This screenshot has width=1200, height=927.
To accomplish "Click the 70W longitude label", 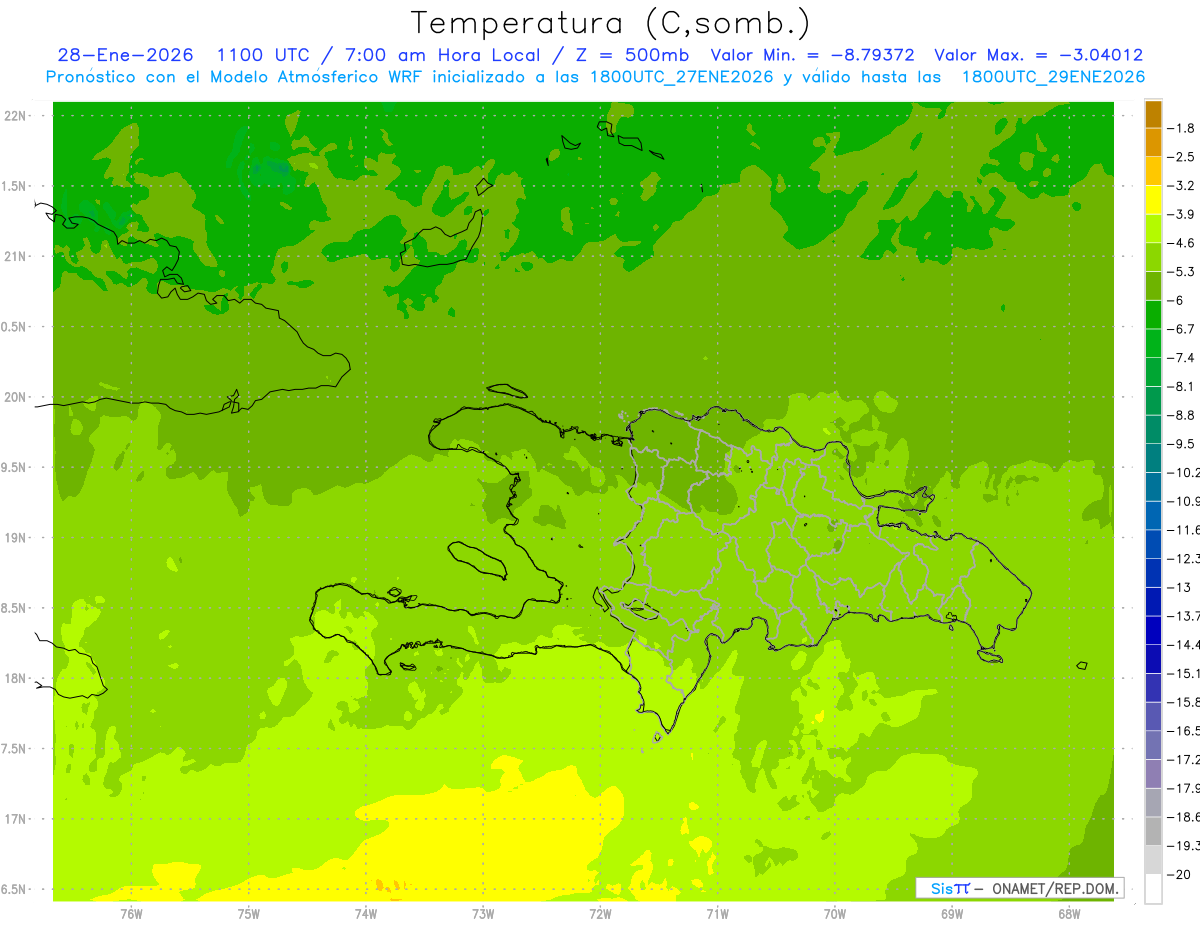I will click(835, 913).
